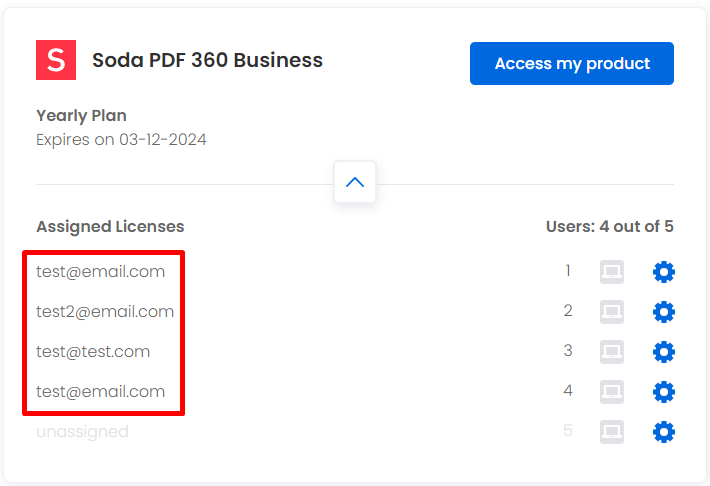Select first test@email.com license entry

tap(101, 272)
